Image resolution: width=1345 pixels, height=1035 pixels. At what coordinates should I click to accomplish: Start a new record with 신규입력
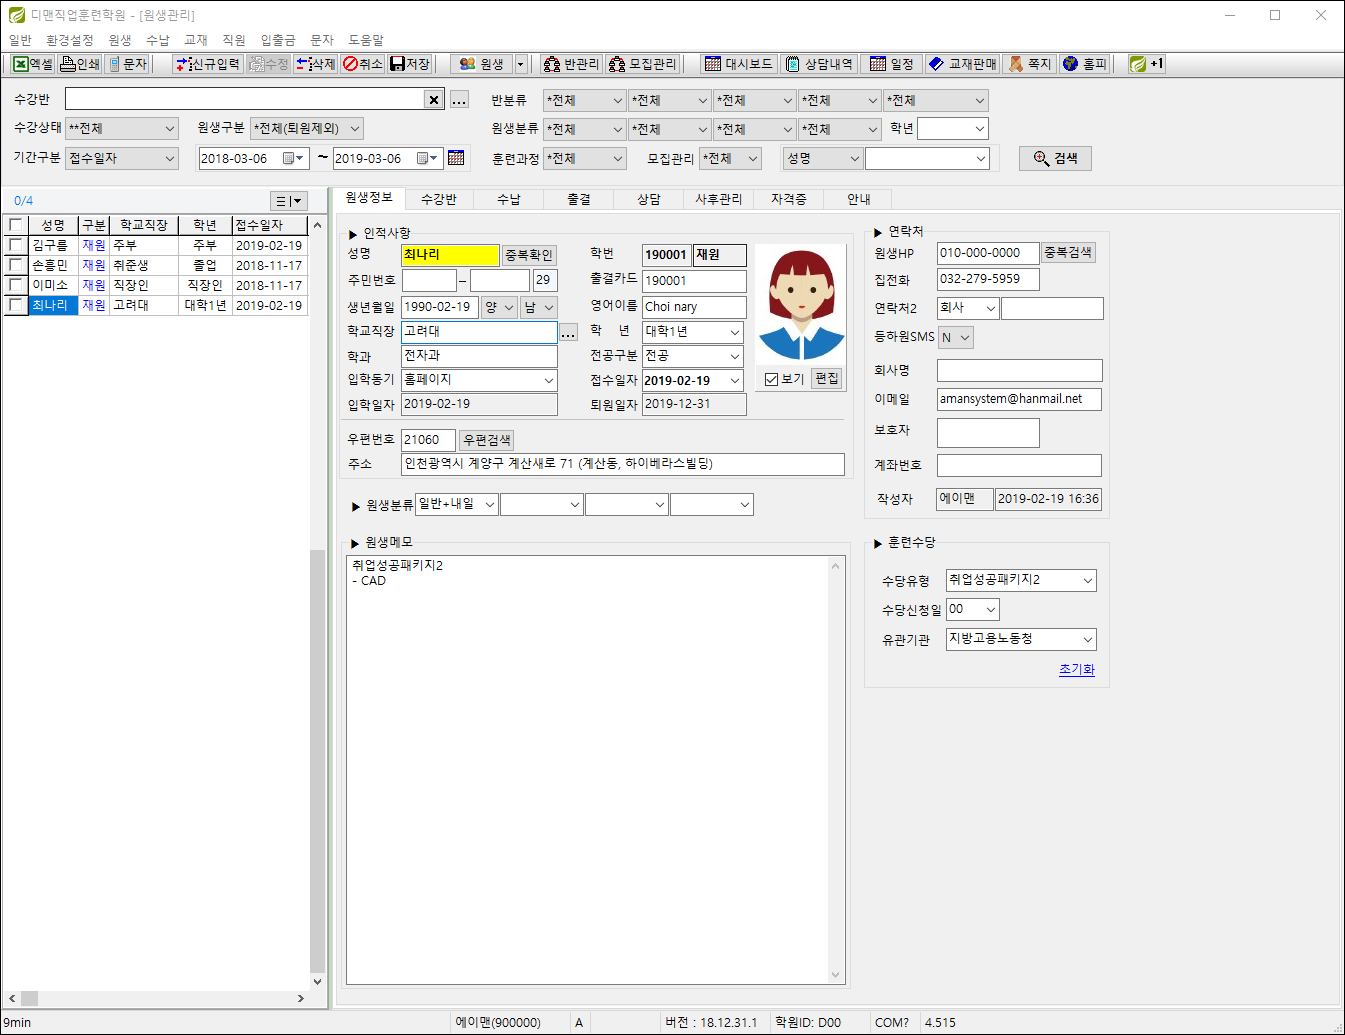(207, 64)
